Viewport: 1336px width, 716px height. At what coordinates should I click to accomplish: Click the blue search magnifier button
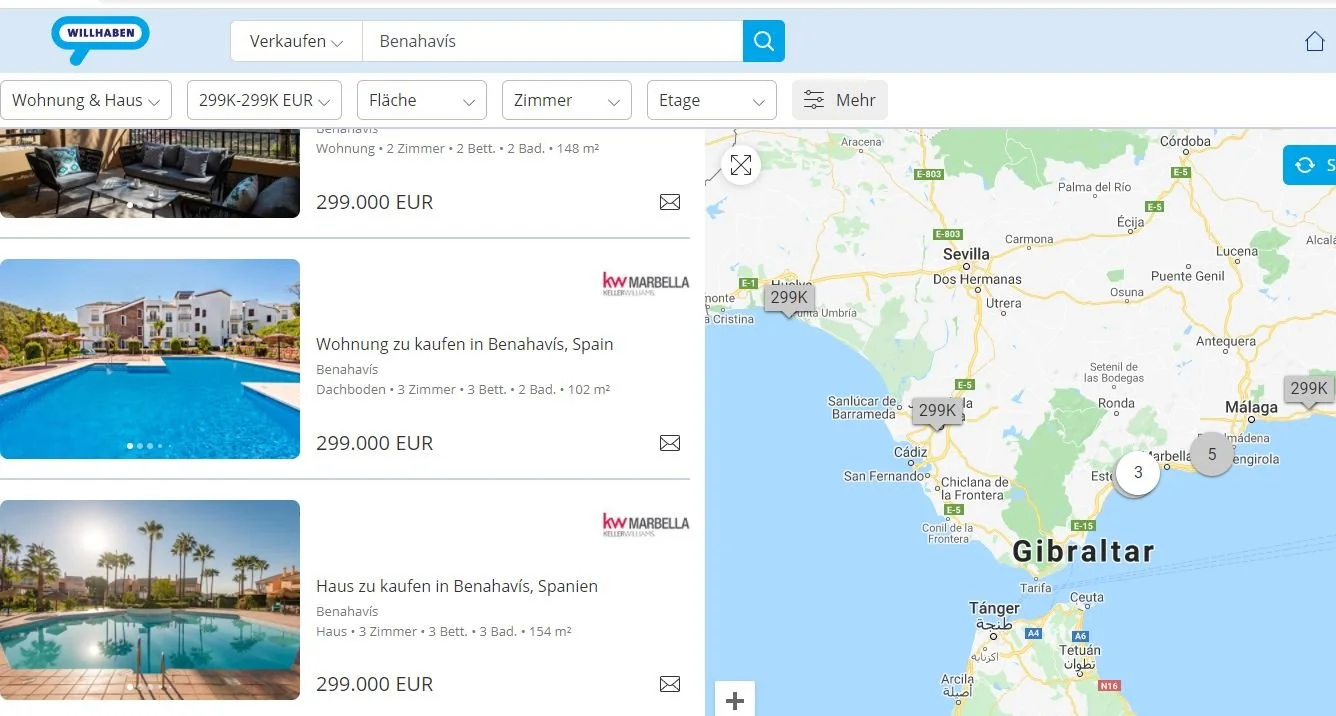(x=764, y=41)
